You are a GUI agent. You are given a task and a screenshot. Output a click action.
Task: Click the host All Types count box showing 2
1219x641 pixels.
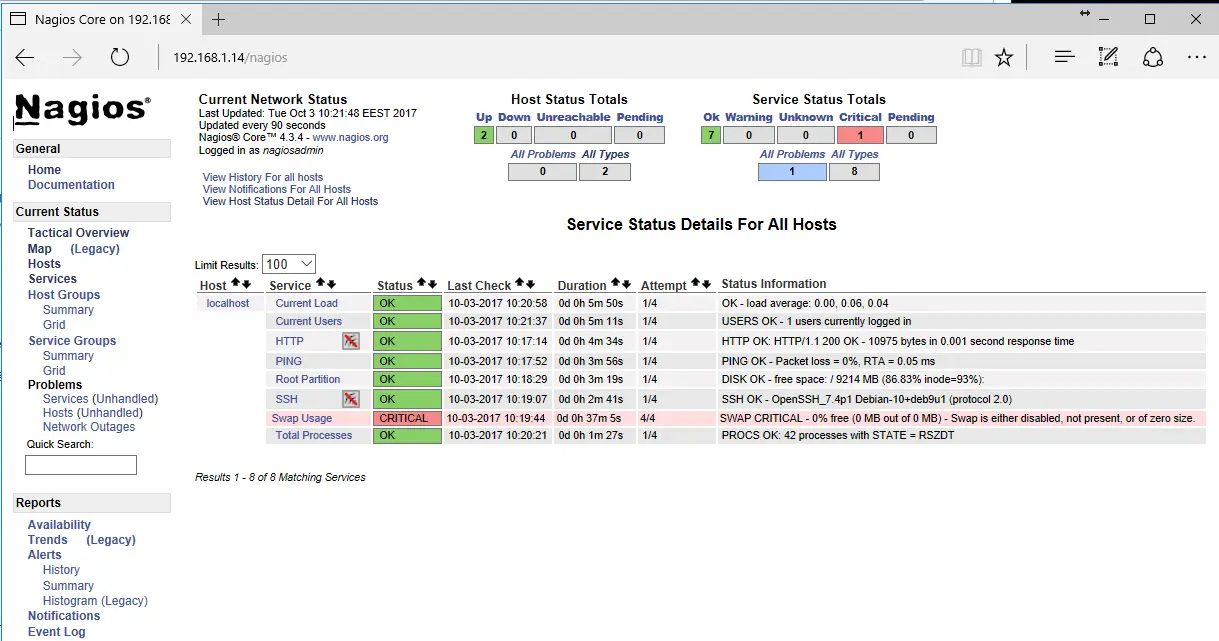(x=605, y=172)
